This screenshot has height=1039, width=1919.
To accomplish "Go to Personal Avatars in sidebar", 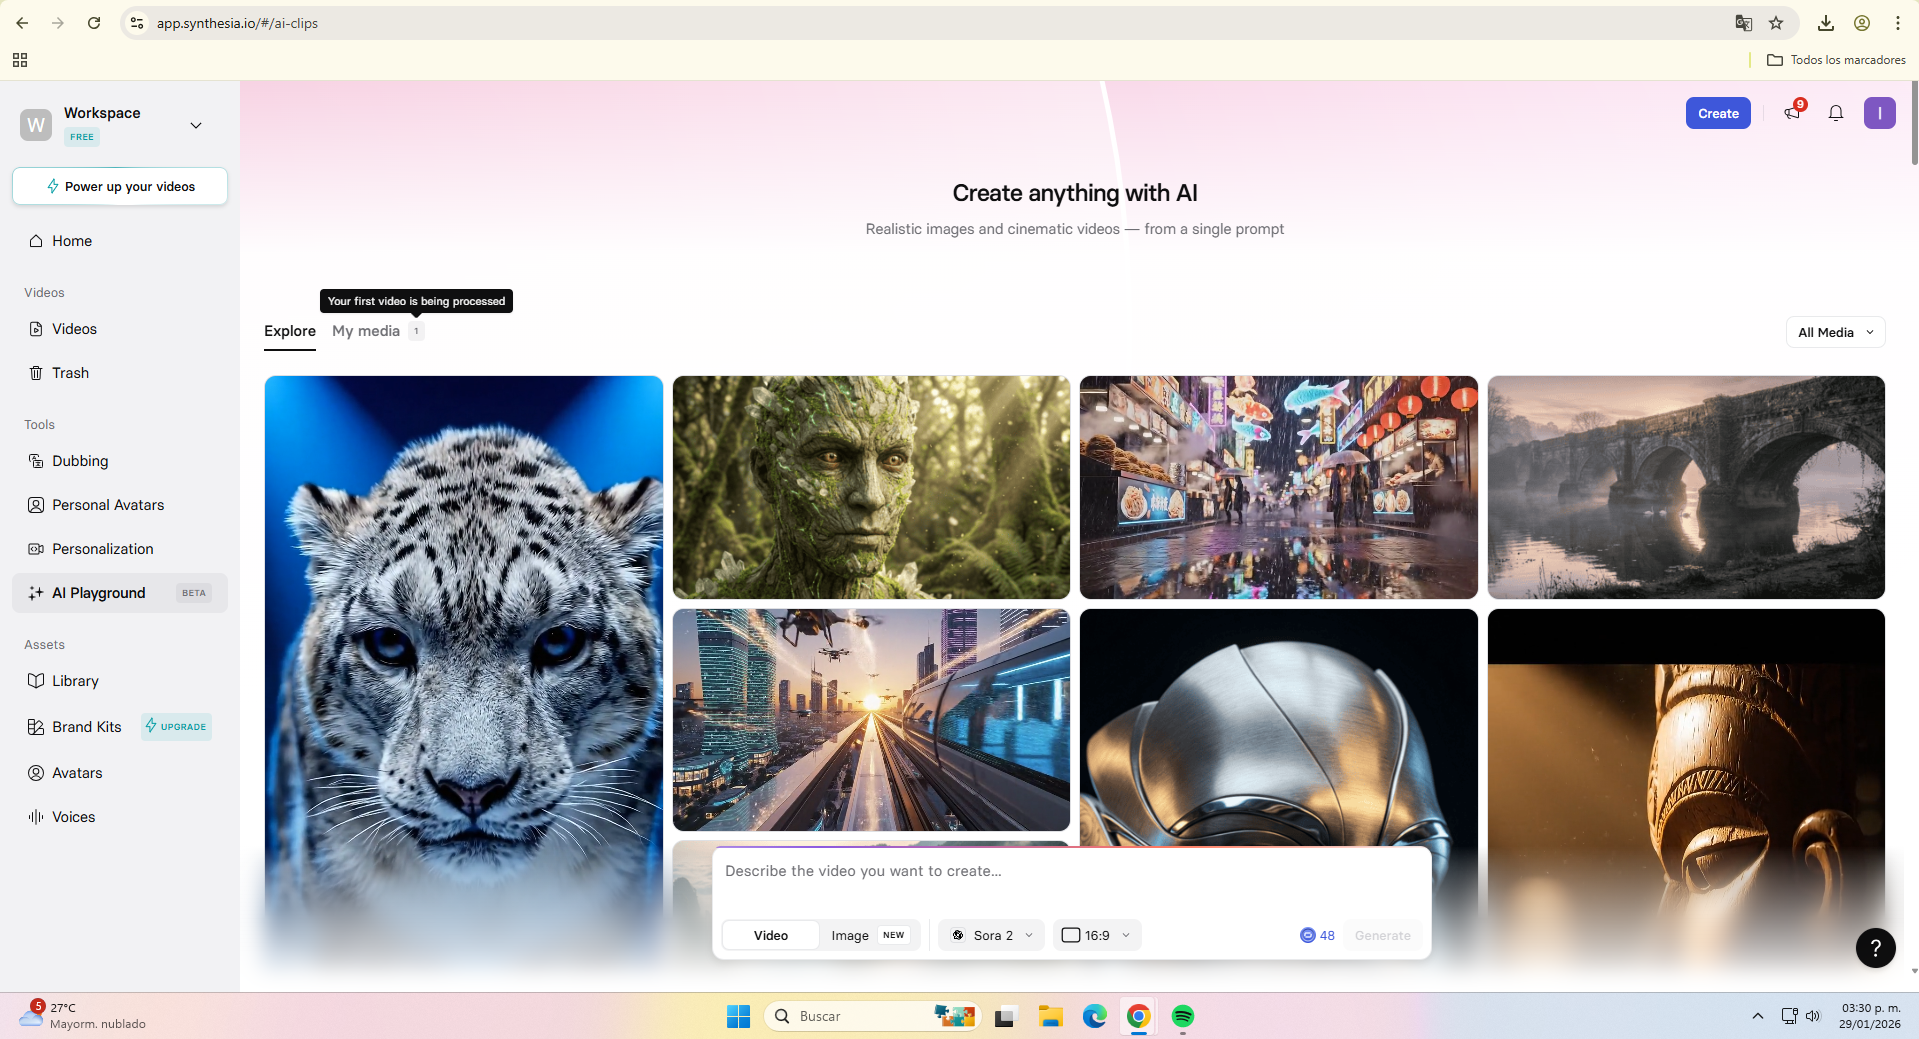I will click(x=107, y=505).
